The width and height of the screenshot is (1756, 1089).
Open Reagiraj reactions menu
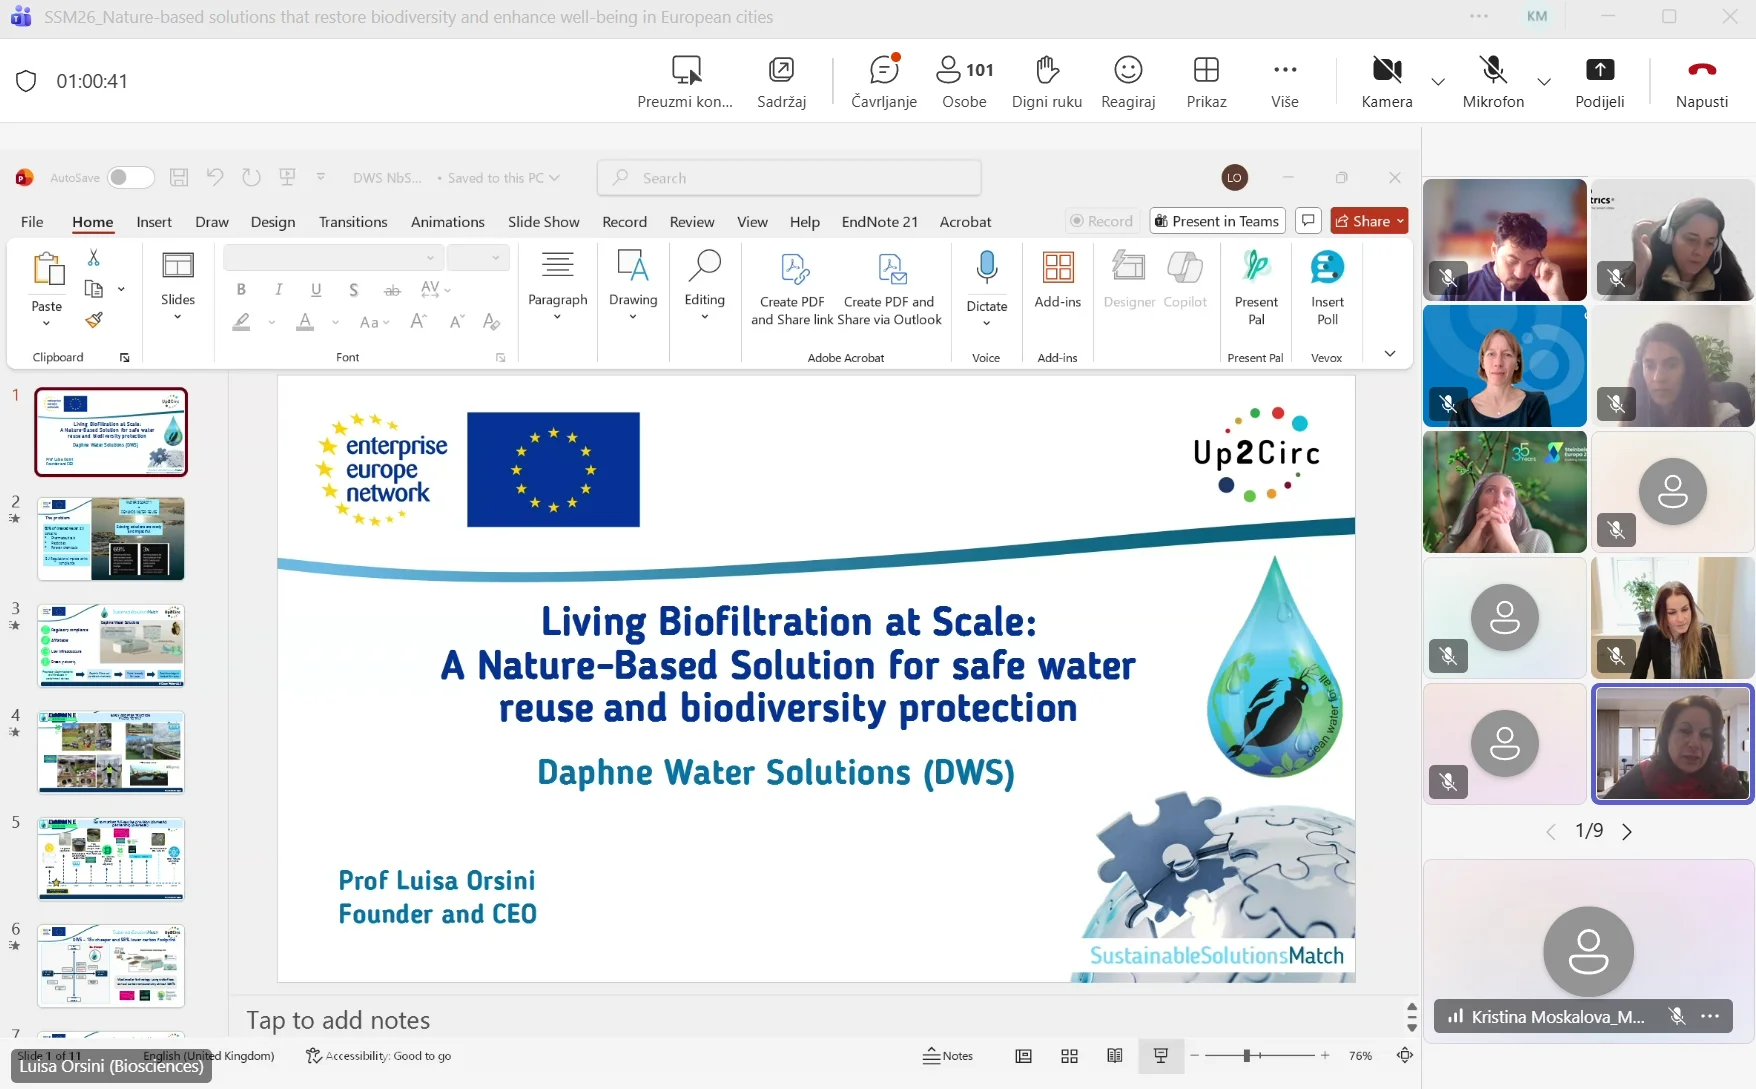pos(1127,70)
